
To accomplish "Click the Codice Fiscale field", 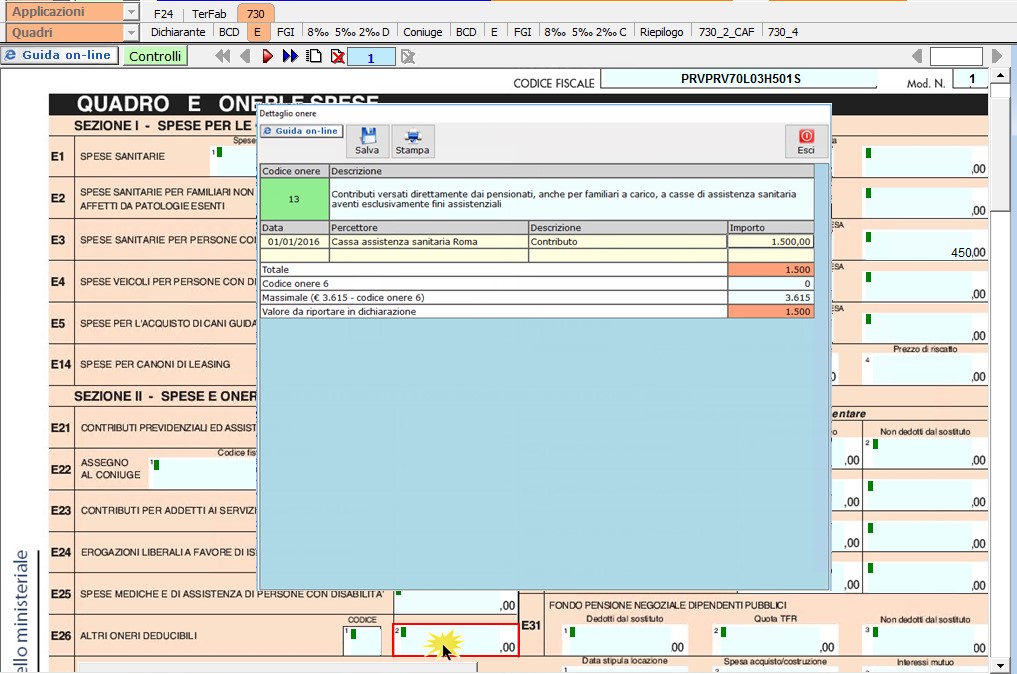I will 739,78.
